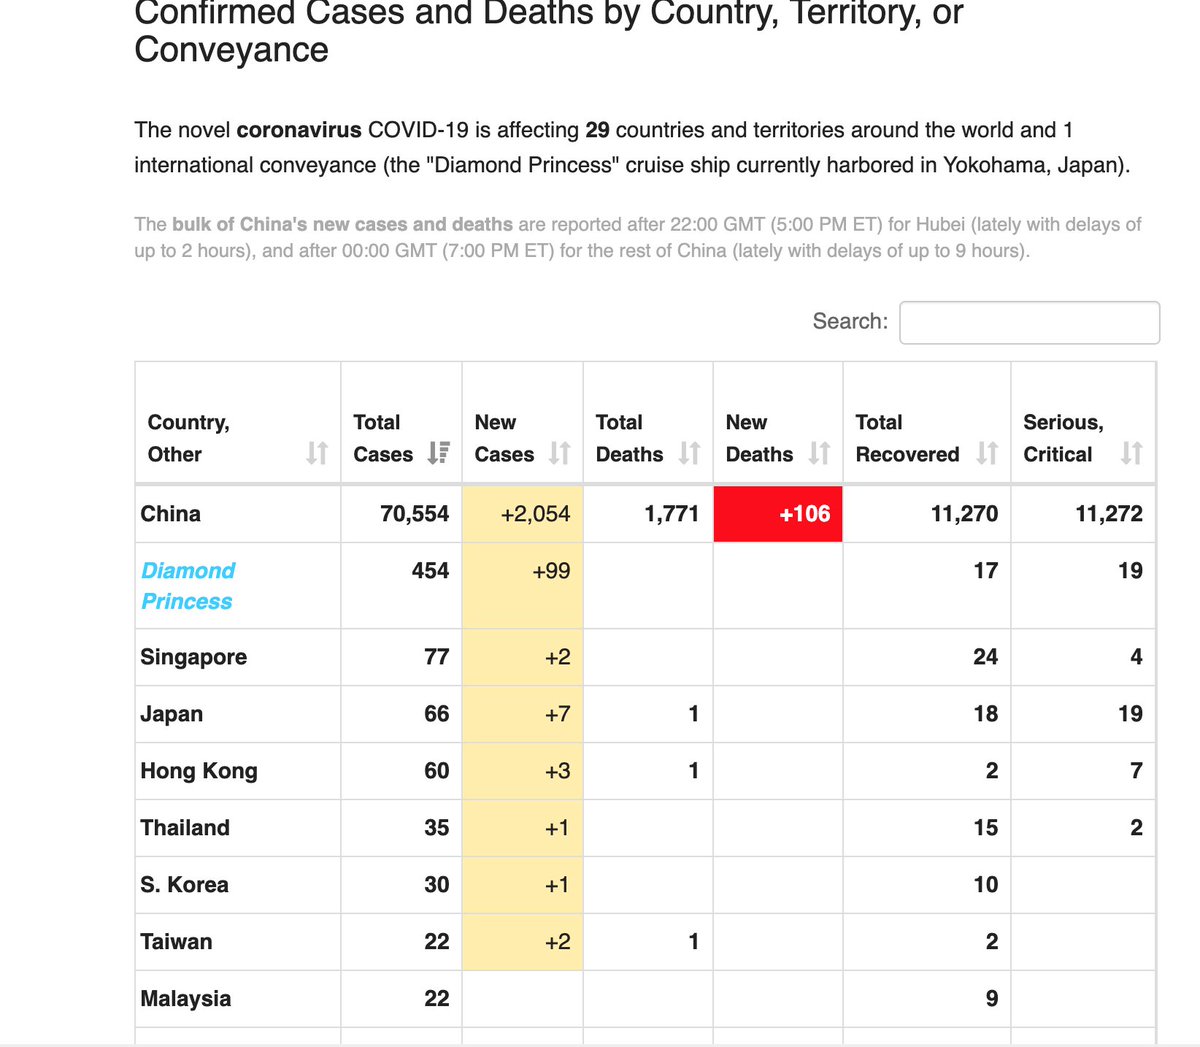
Task: Click the Taiwan row name
Action: click(176, 942)
